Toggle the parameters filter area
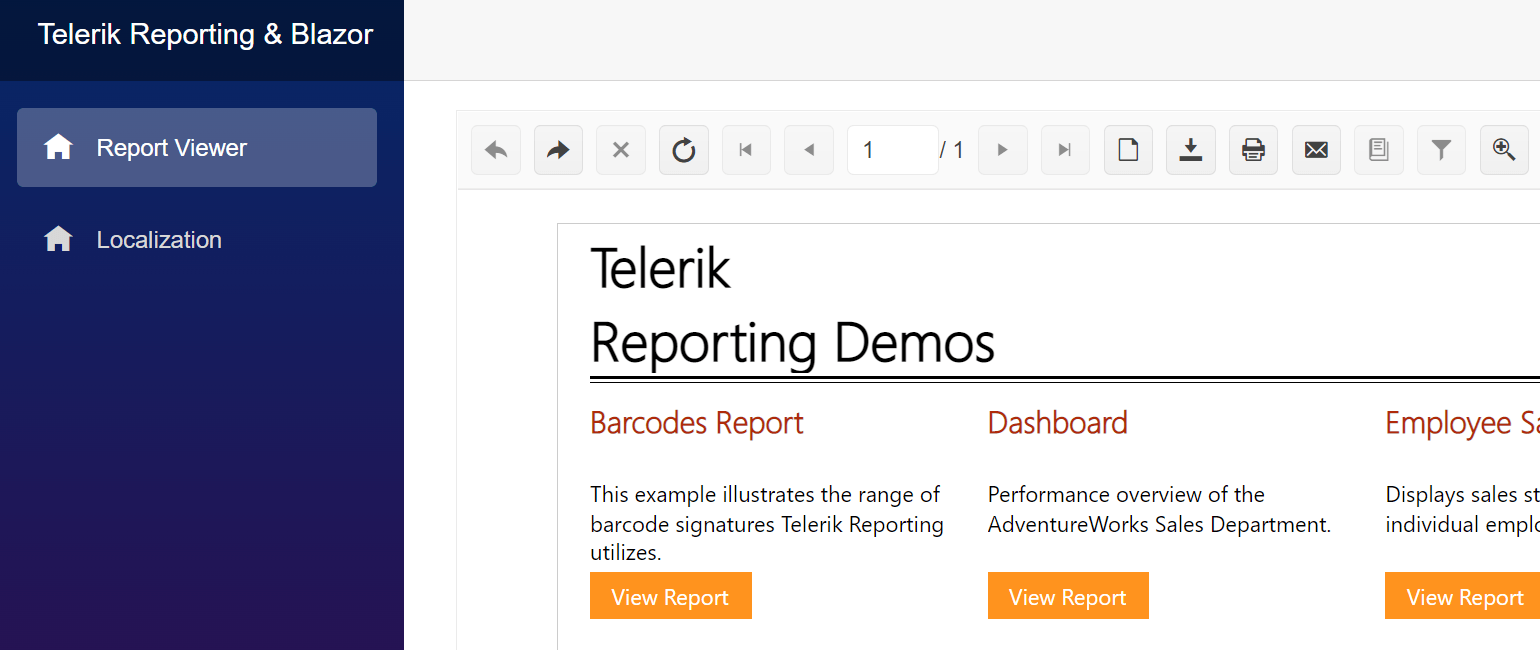The image size is (1540, 650). (1441, 150)
